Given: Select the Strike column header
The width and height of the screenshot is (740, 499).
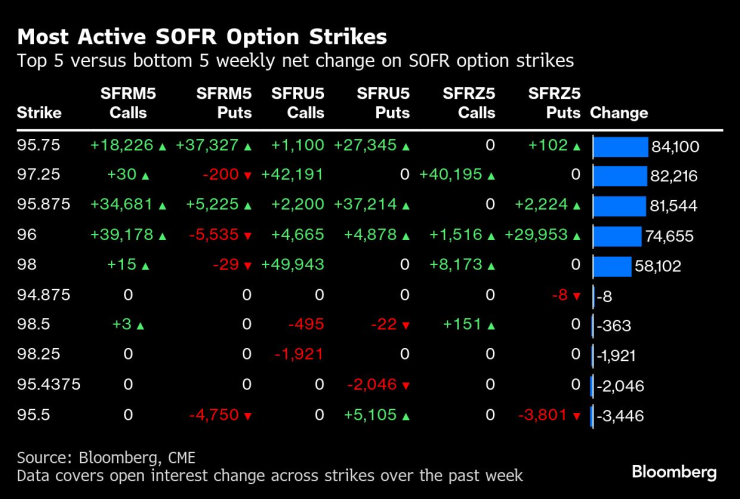Looking at the screenshot, I should 39,113.
